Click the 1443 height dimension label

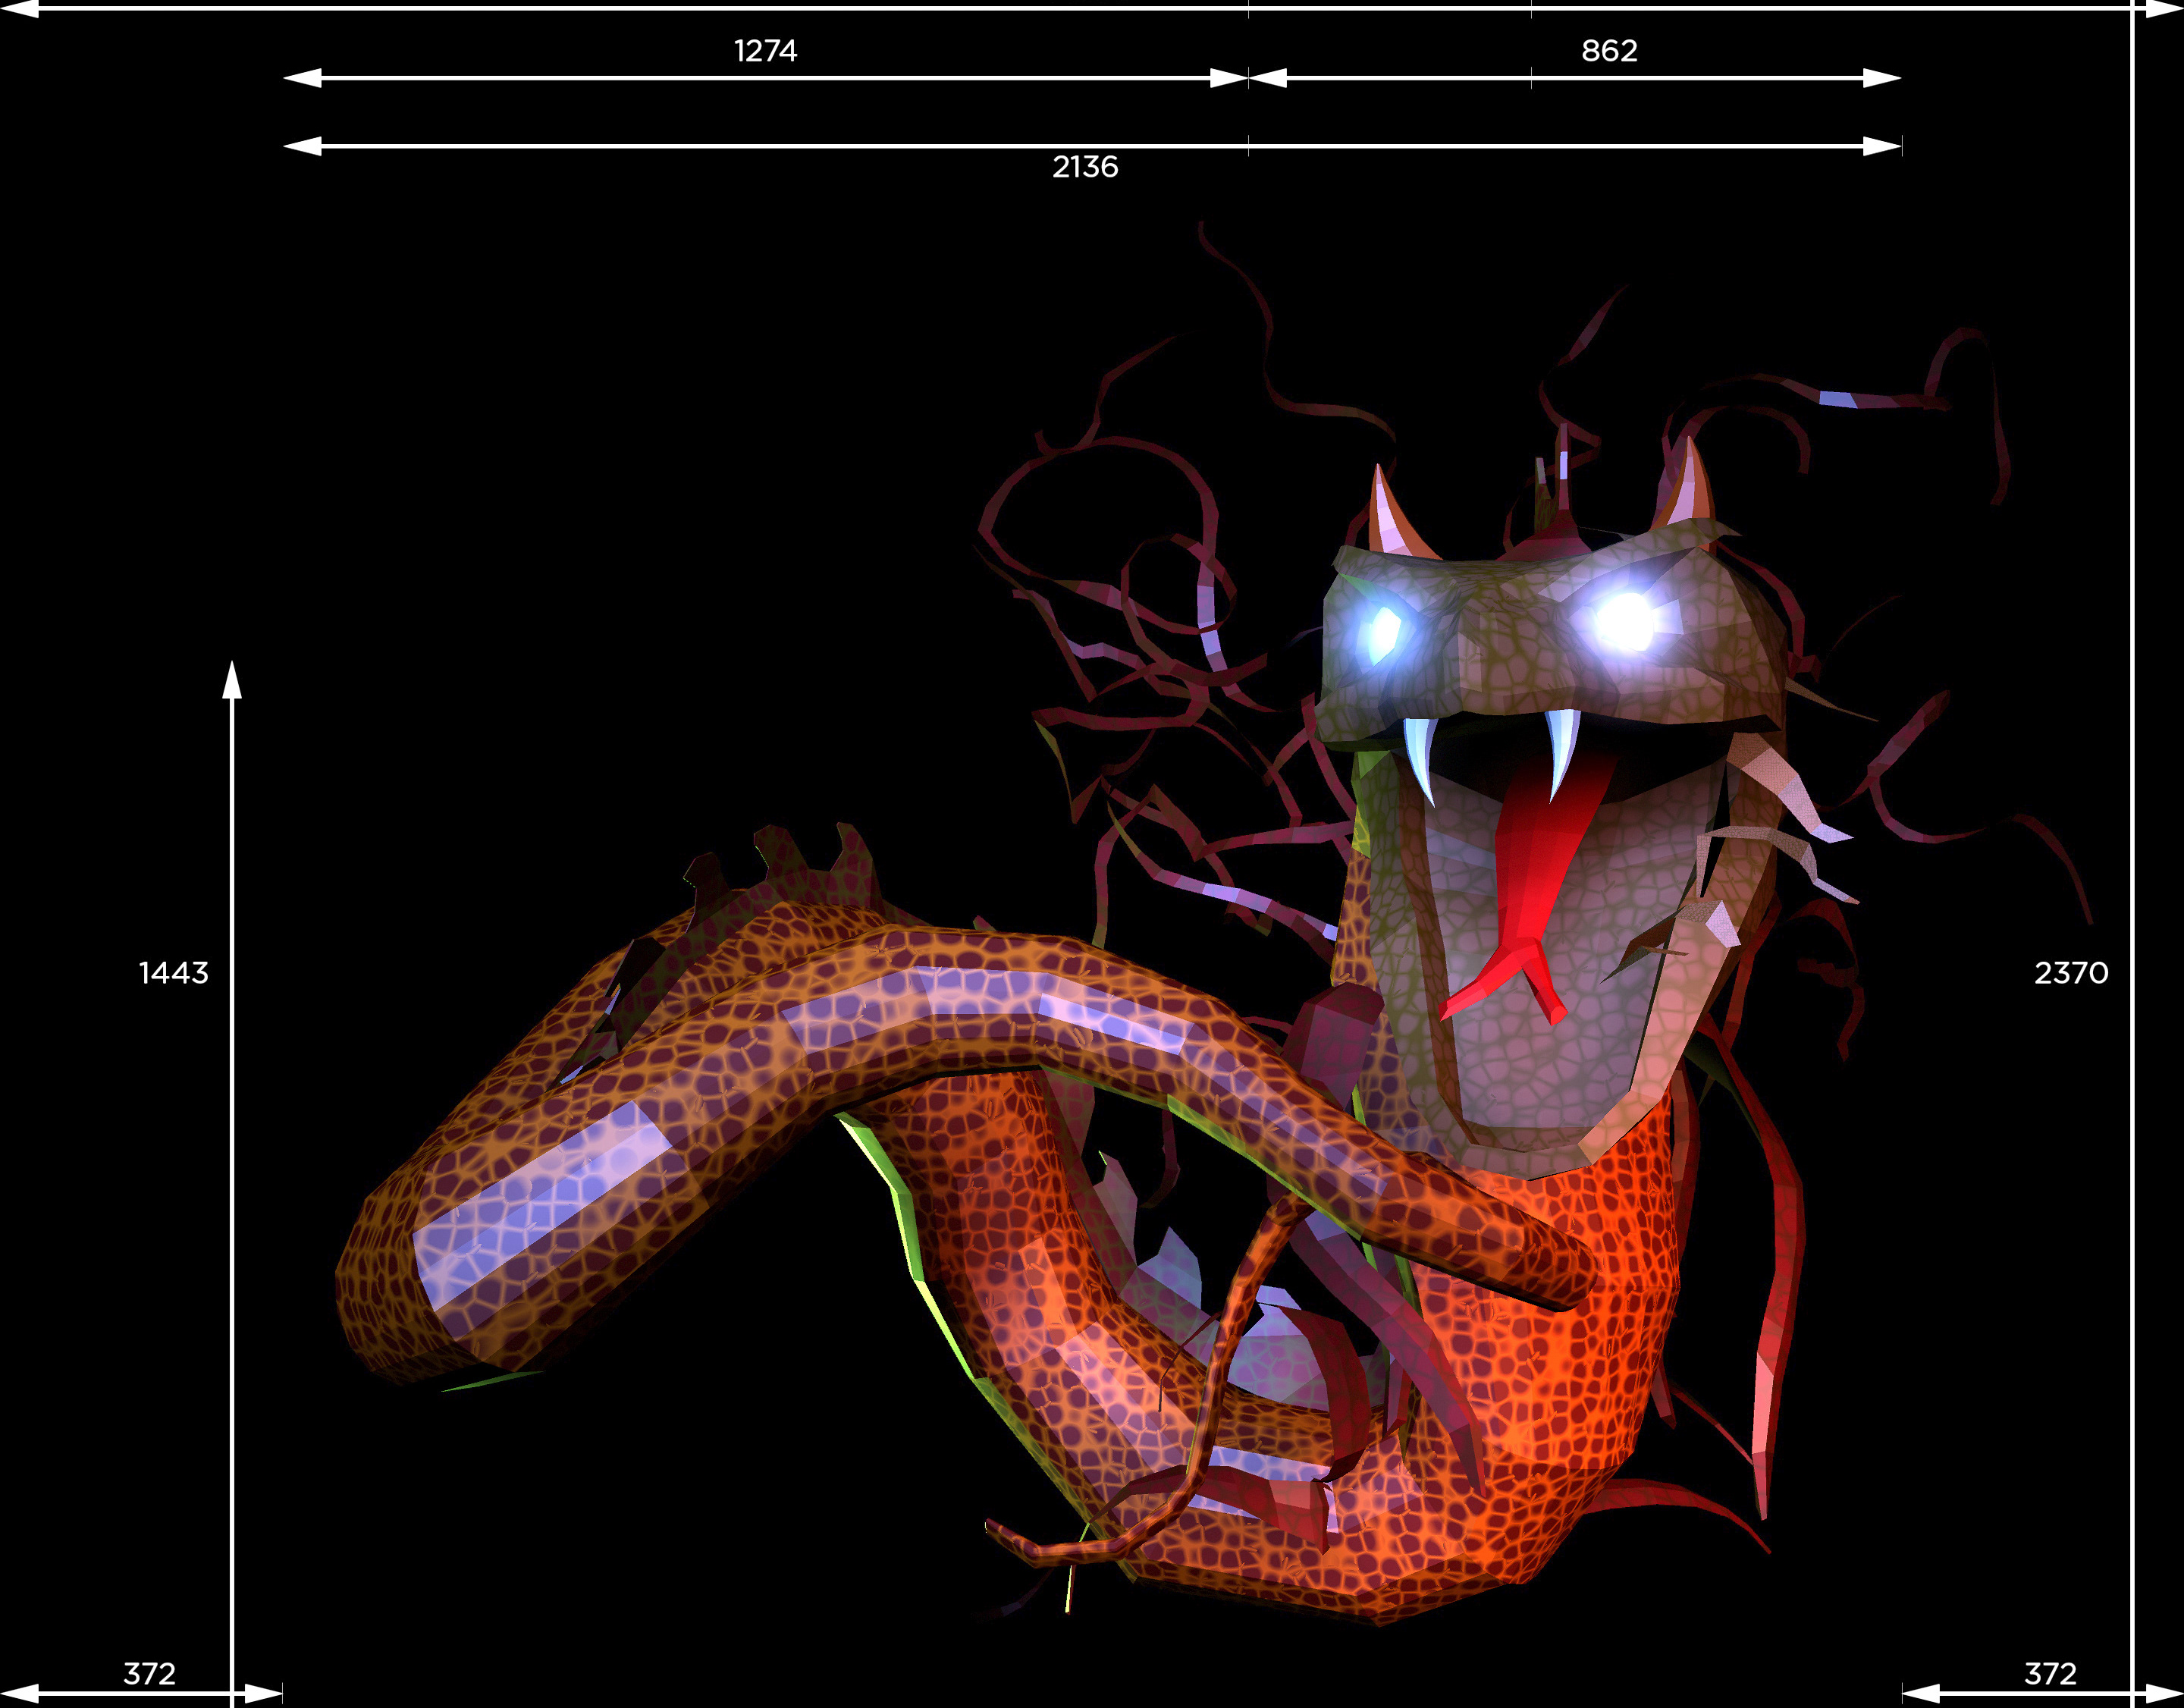pos(173,973)
